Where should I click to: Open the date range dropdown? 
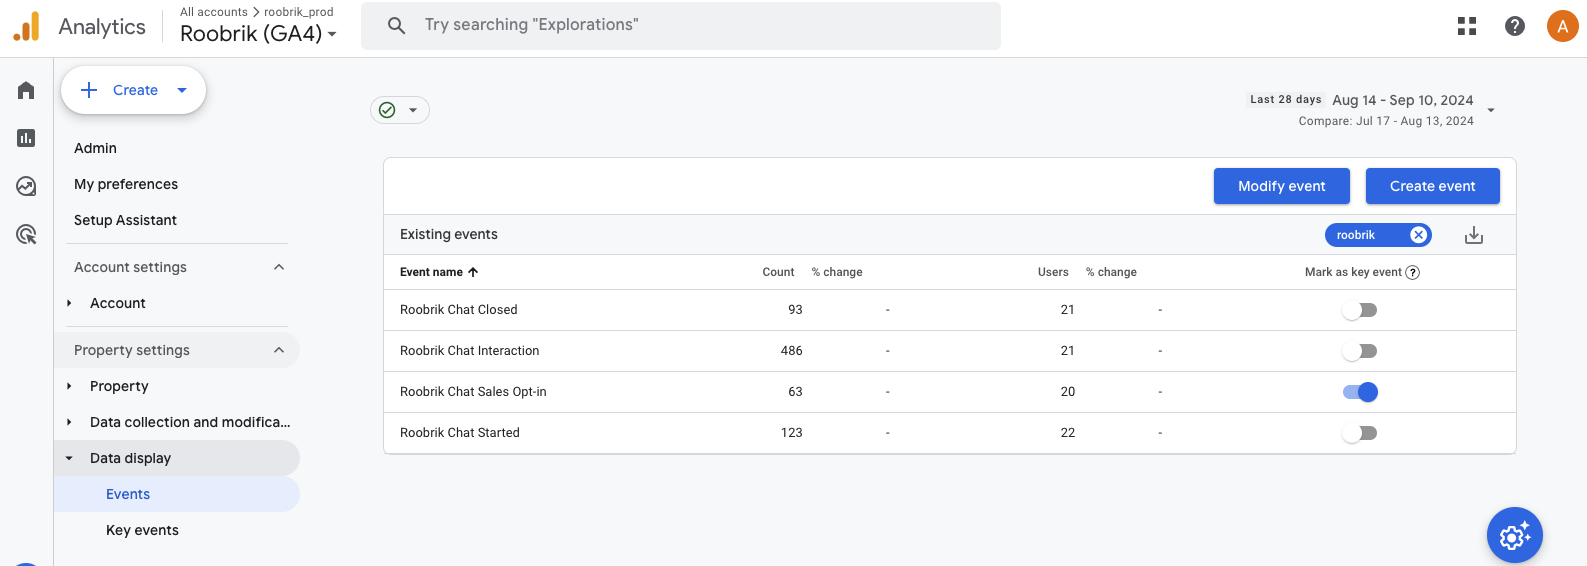coord(1491,110)
